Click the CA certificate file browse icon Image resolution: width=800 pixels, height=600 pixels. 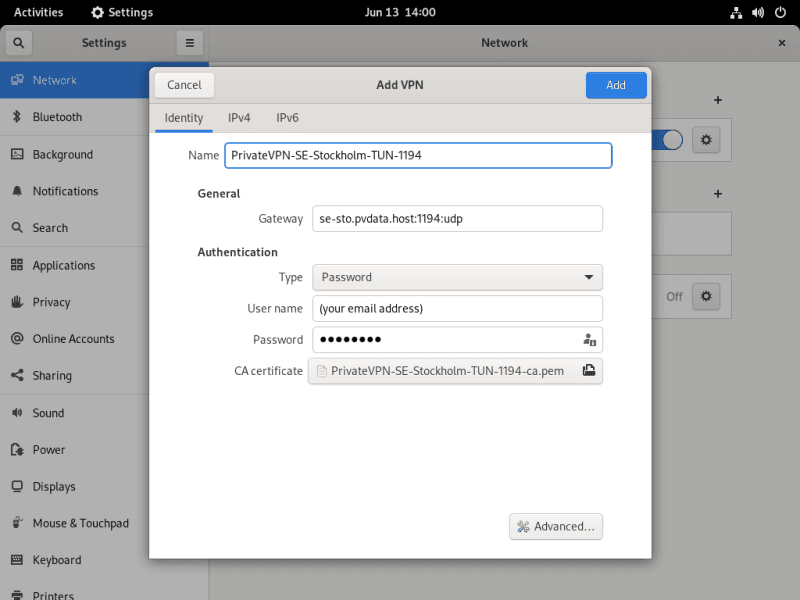(589, 371)
